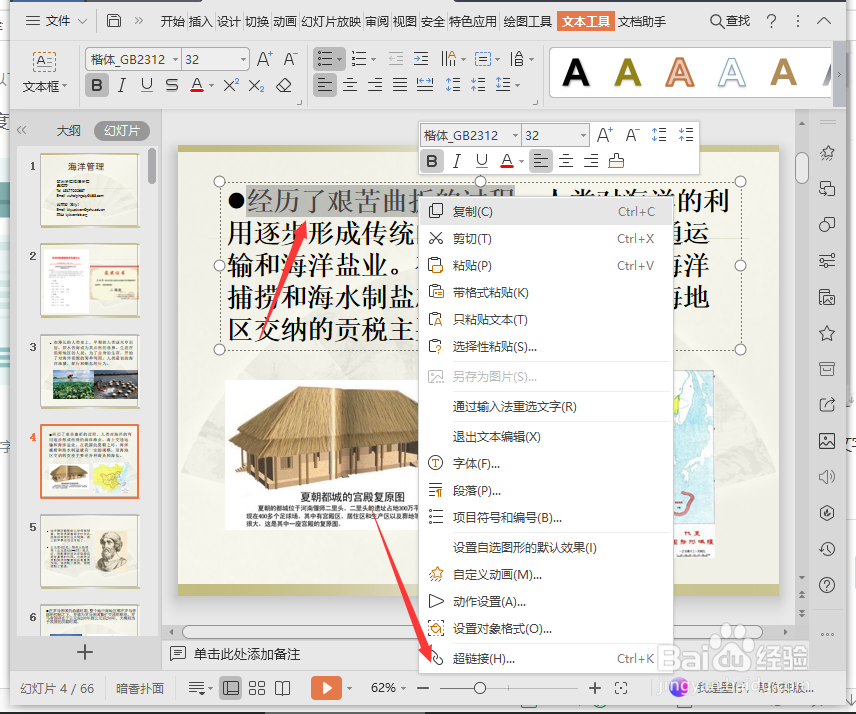Screen dimensions: 856x714
Task: Toggle Italic in the ribbon
Action: point(122,85)
